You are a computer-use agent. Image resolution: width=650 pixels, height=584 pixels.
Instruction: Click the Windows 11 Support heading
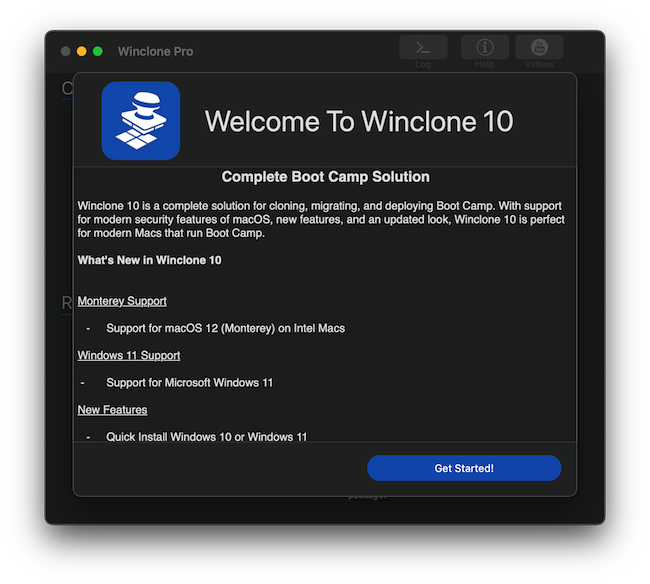[129, 355]
